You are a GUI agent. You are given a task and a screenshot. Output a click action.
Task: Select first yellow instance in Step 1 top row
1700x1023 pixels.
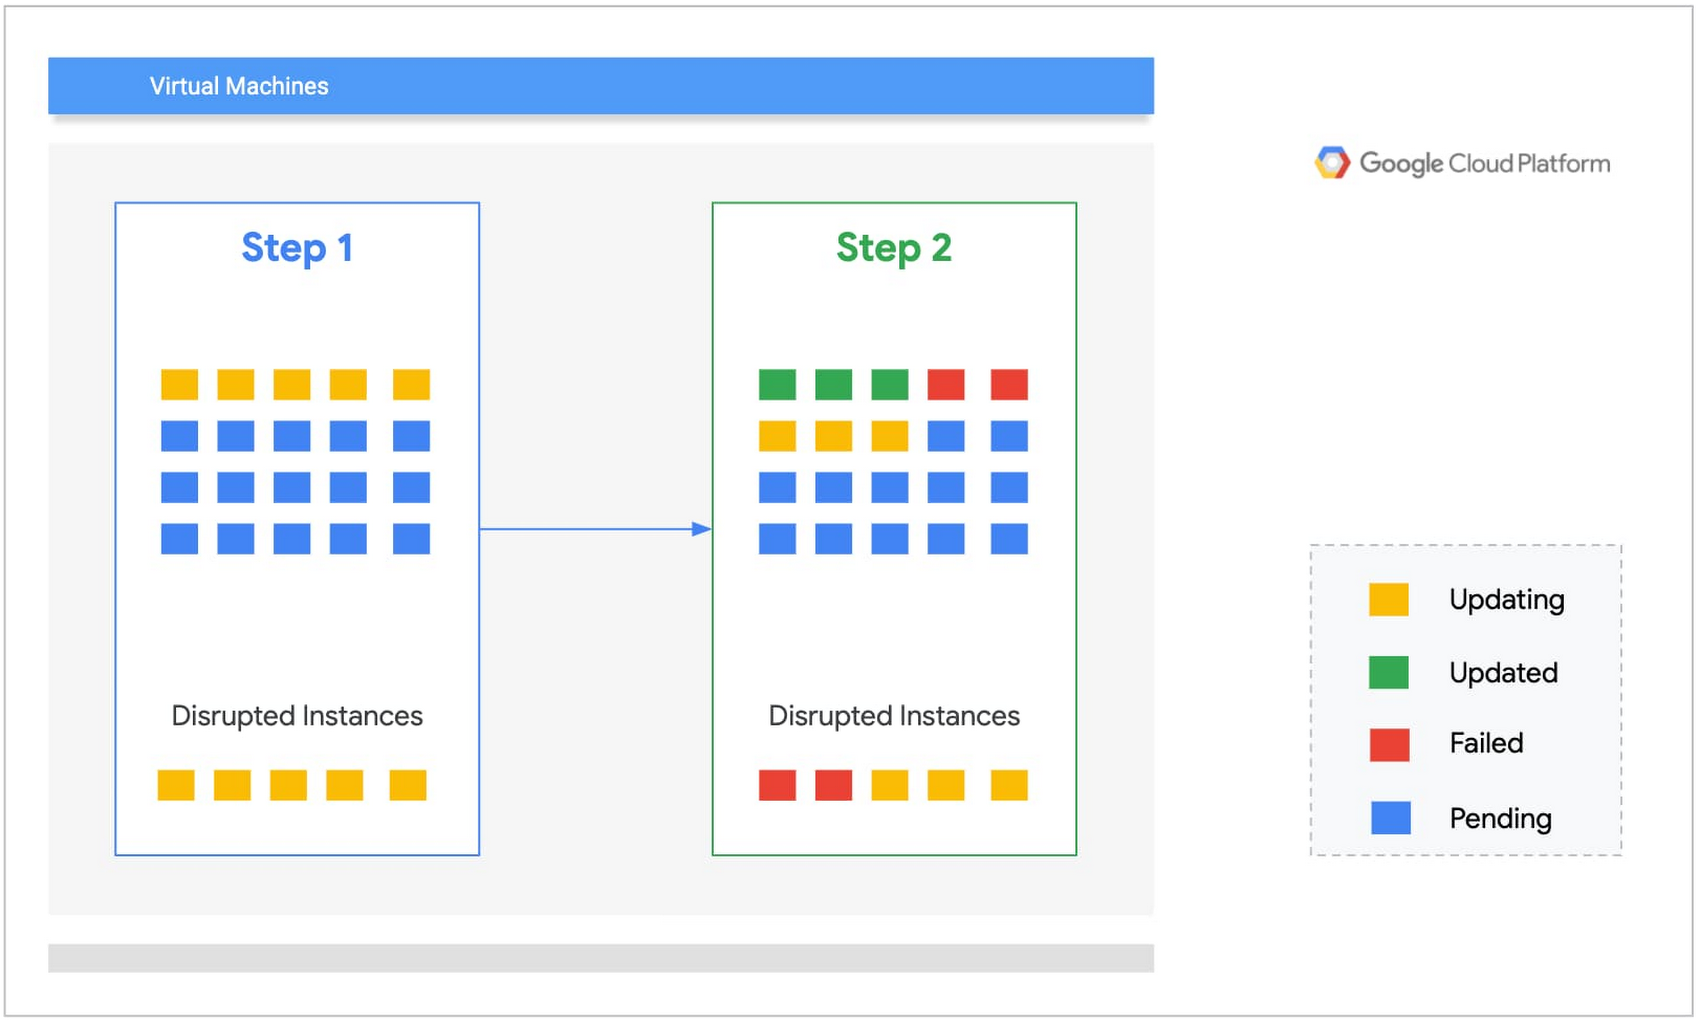[x=180, y=385]
